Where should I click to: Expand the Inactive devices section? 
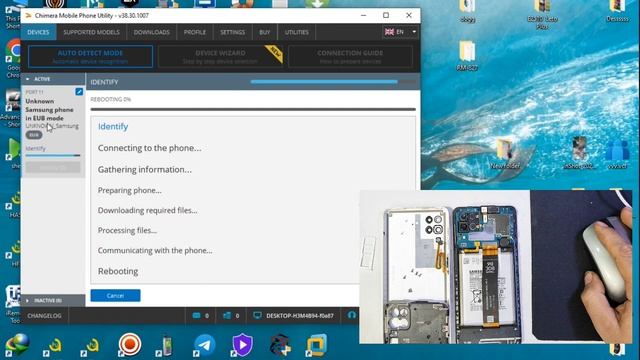coord(53,300)
